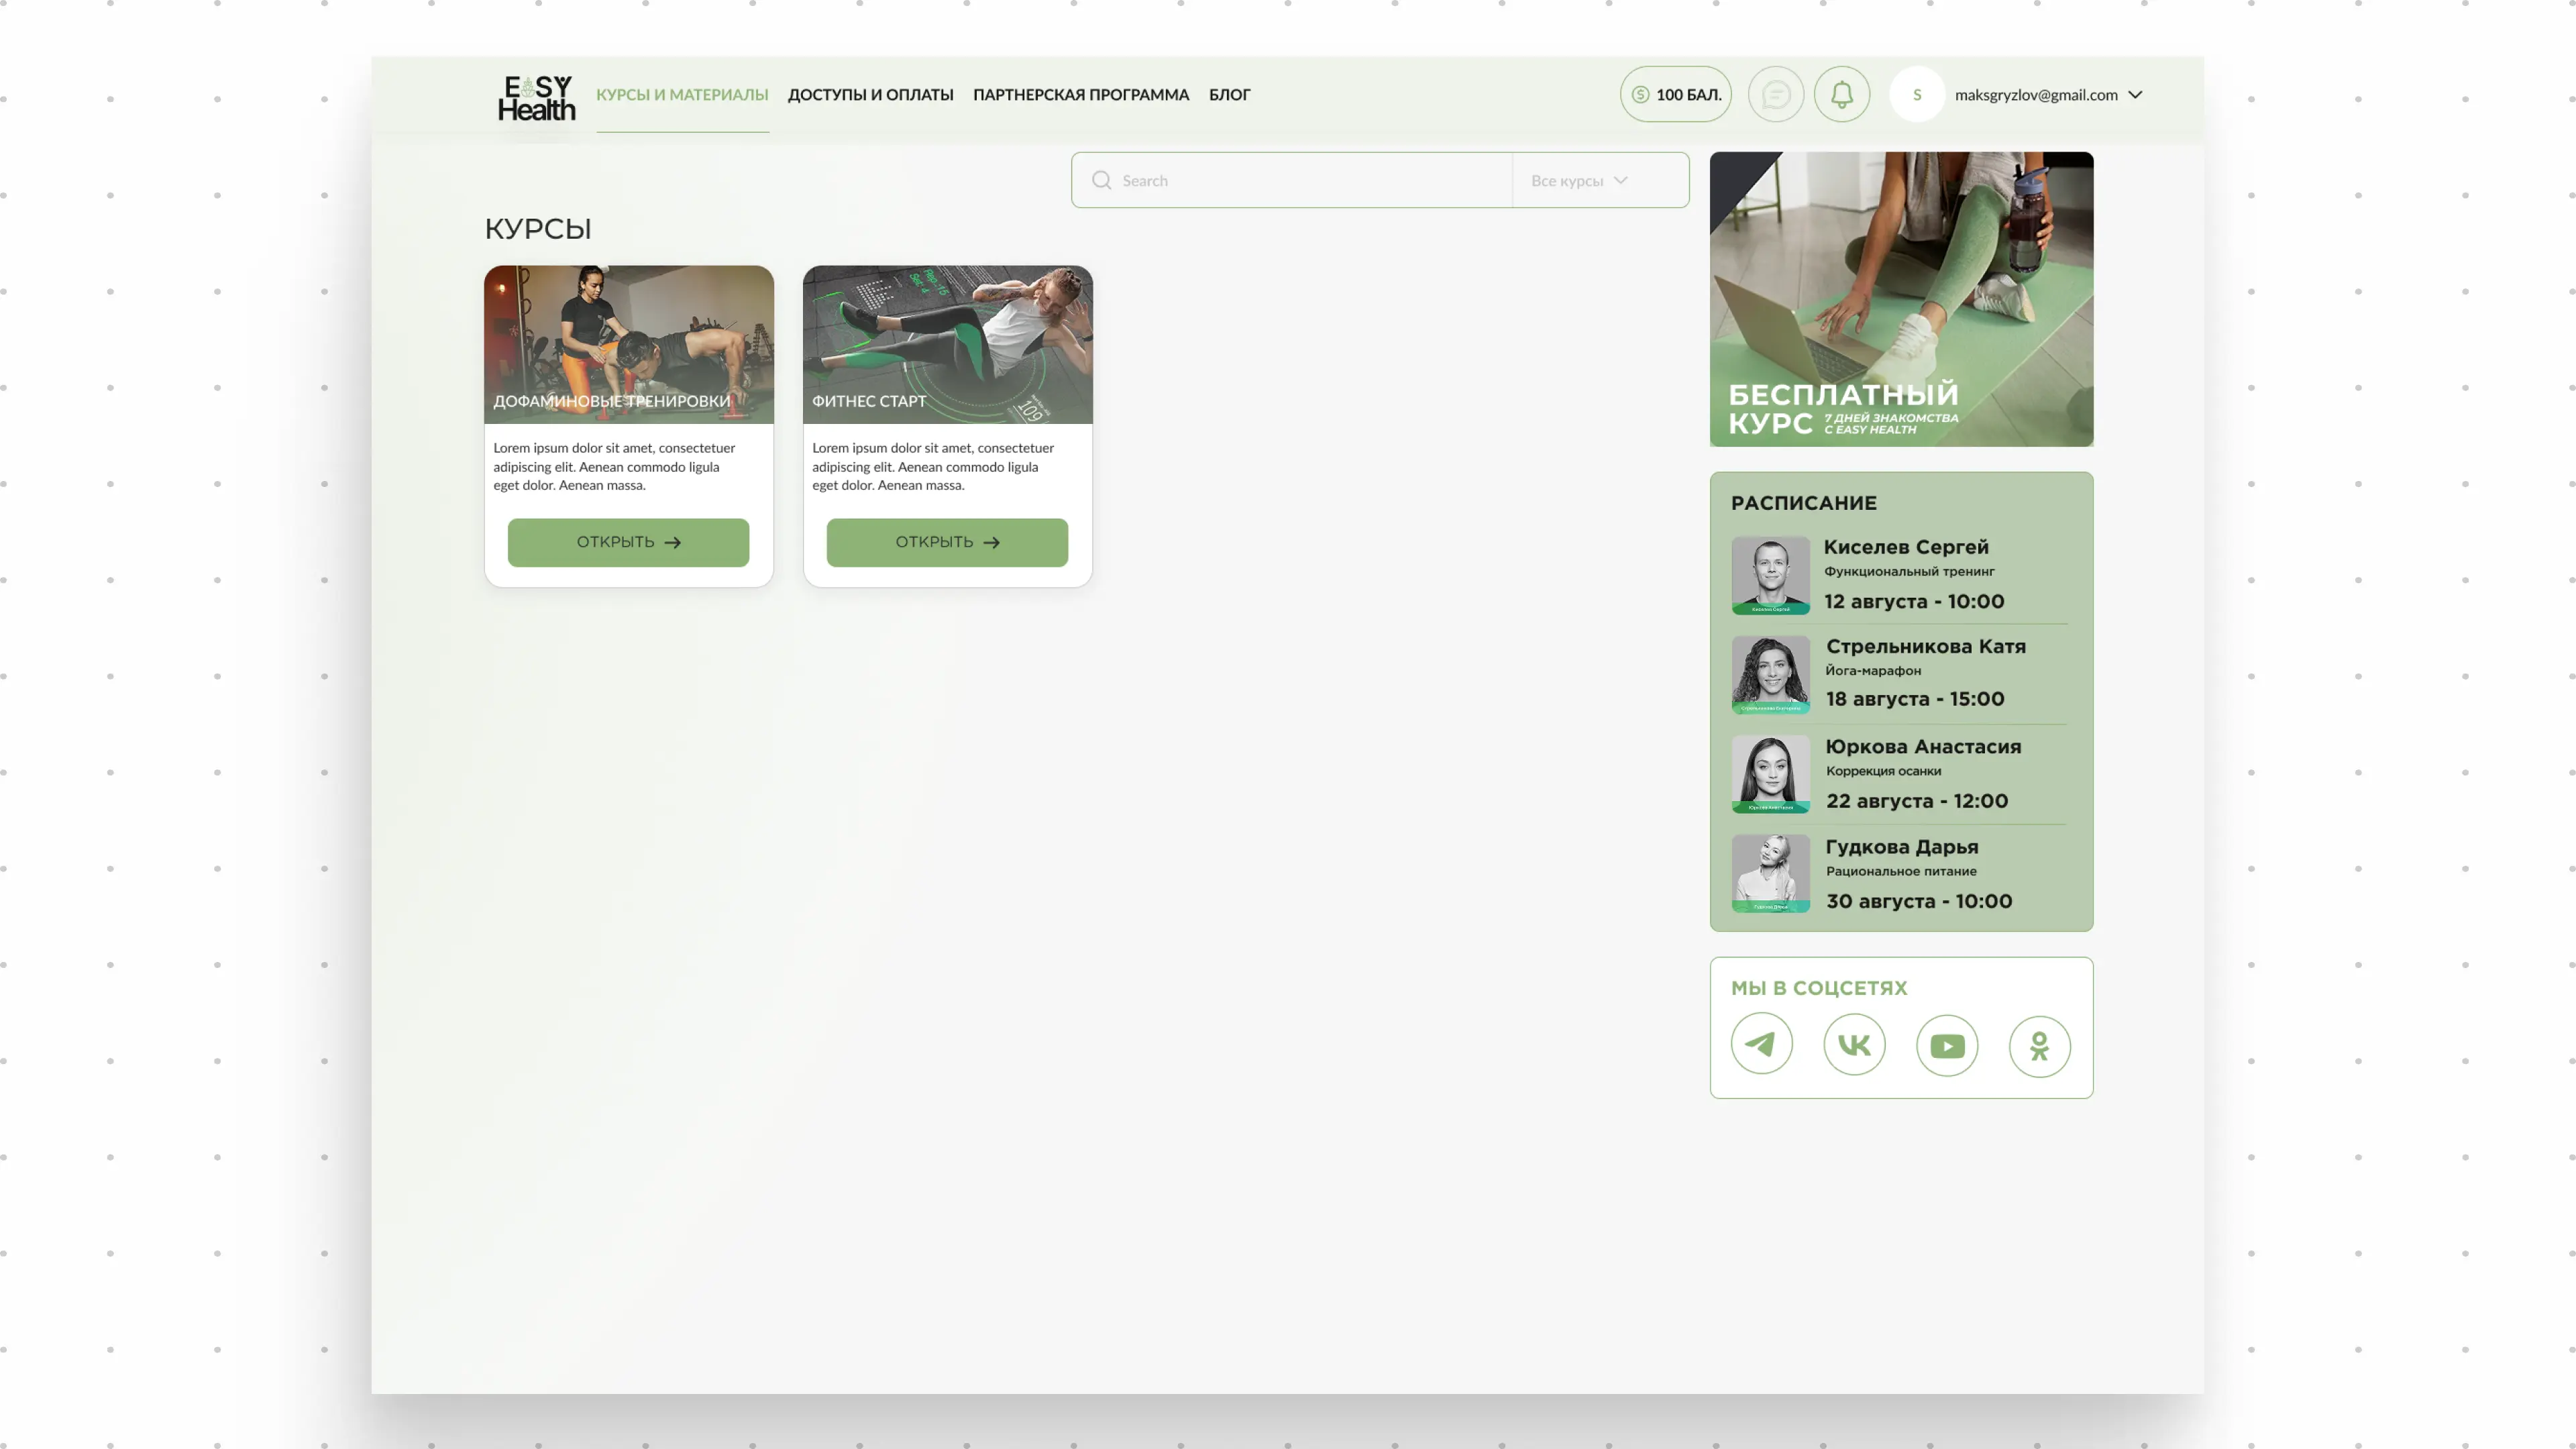The image size is (2576, 1449).
Task: Open the Партнерская программа tab
Action: pos(1080,95)
